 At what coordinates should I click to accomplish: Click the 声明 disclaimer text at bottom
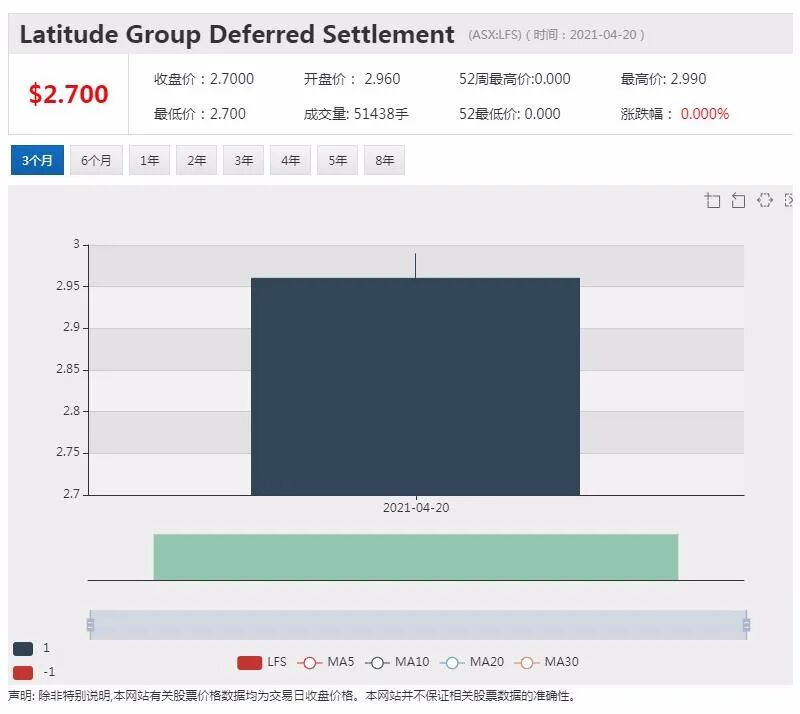coord(292,696)
